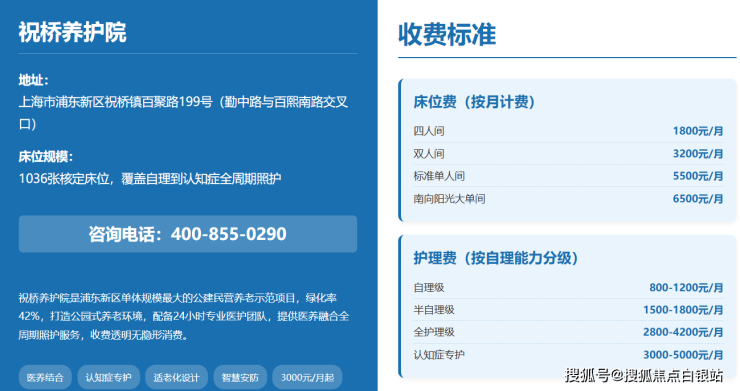This screenshot has width=740, height=391.
Task: Click the intro paragraph starting 祝桥养护院是浦东新区
Action: point(184,316)
